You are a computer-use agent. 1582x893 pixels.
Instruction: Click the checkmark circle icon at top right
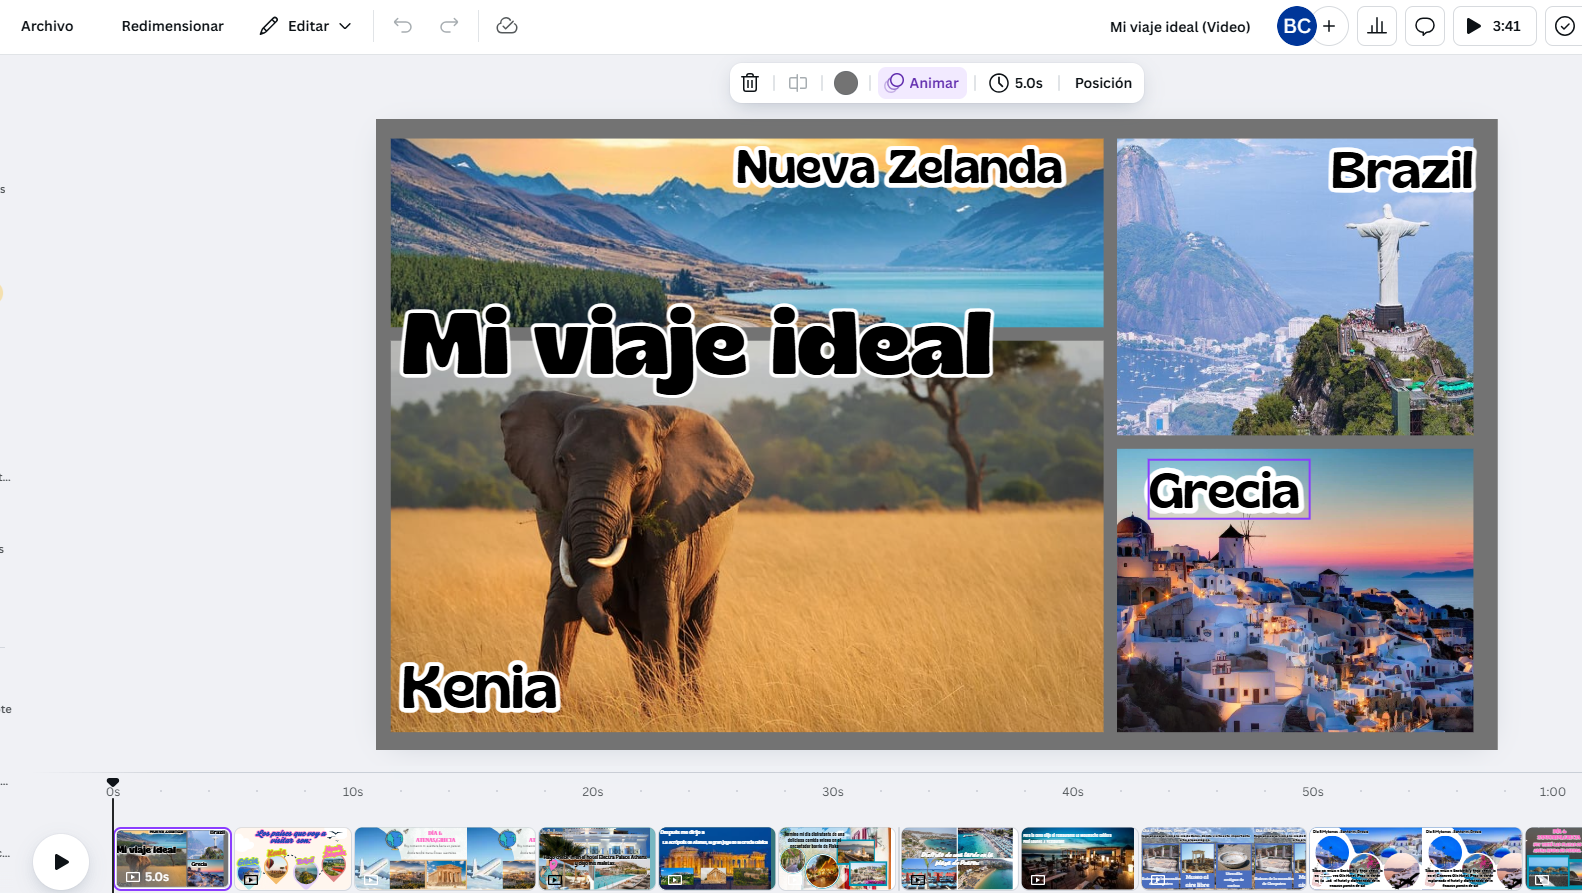point(1565,26)
